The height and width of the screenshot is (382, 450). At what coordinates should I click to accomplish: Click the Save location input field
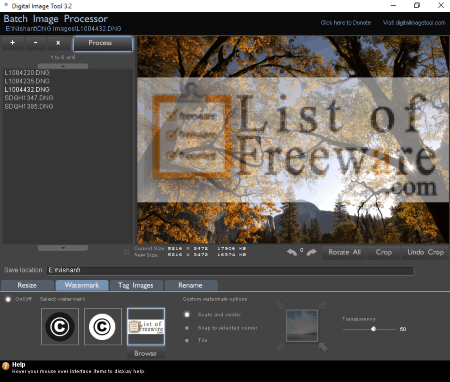(231, 270)
